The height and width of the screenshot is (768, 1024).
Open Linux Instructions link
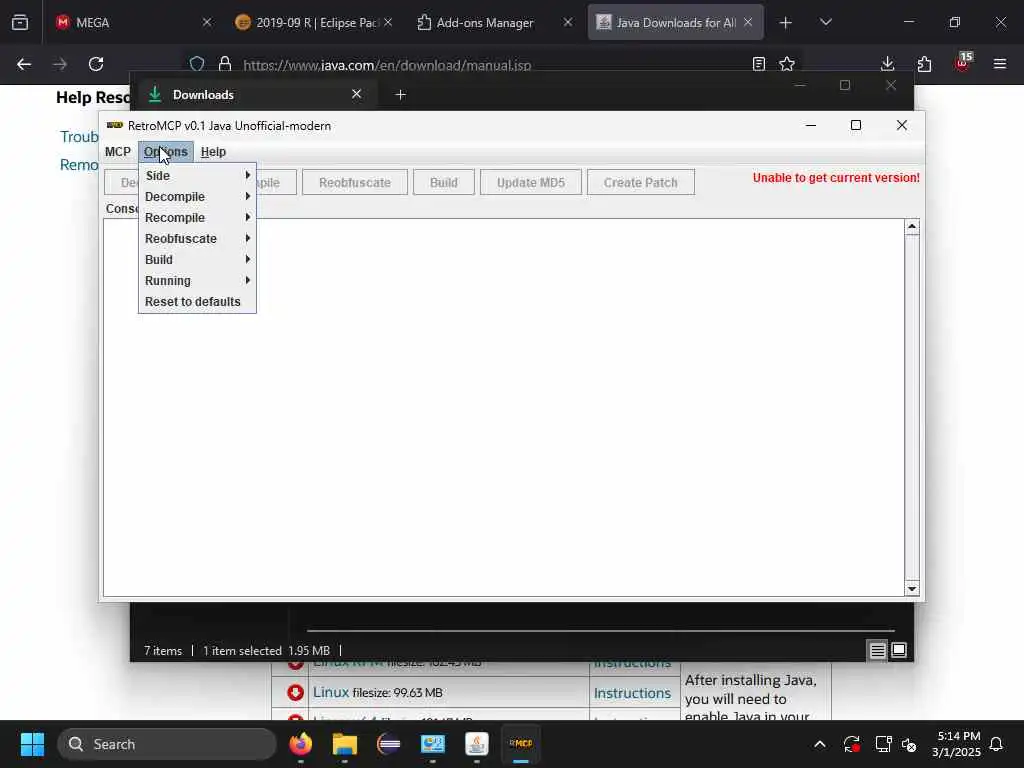click(632, 693)
